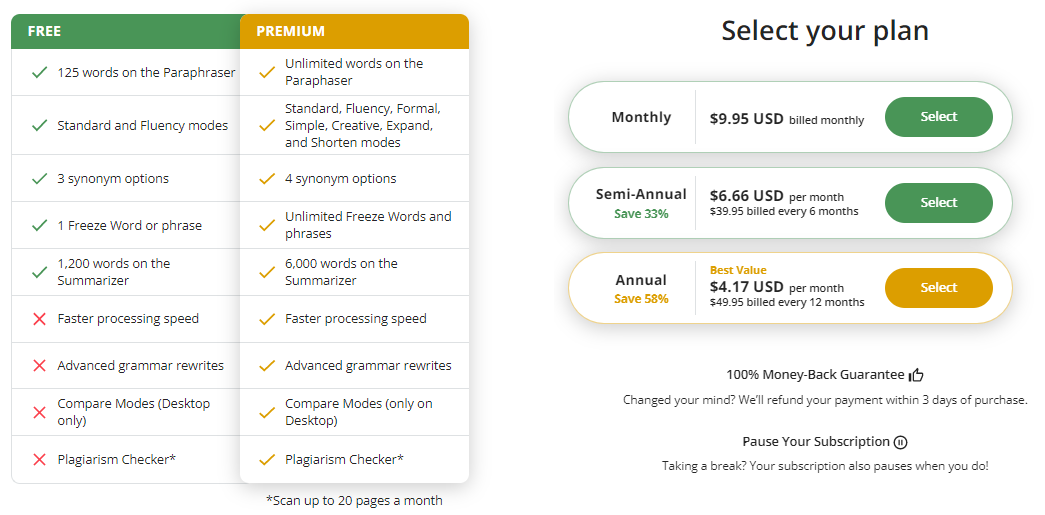Image resolution: width=1045 pixels, height=515 pixels.
Task: Click the thumbs-up Money-Back Guarantee icon
Action: click(916, 375)
